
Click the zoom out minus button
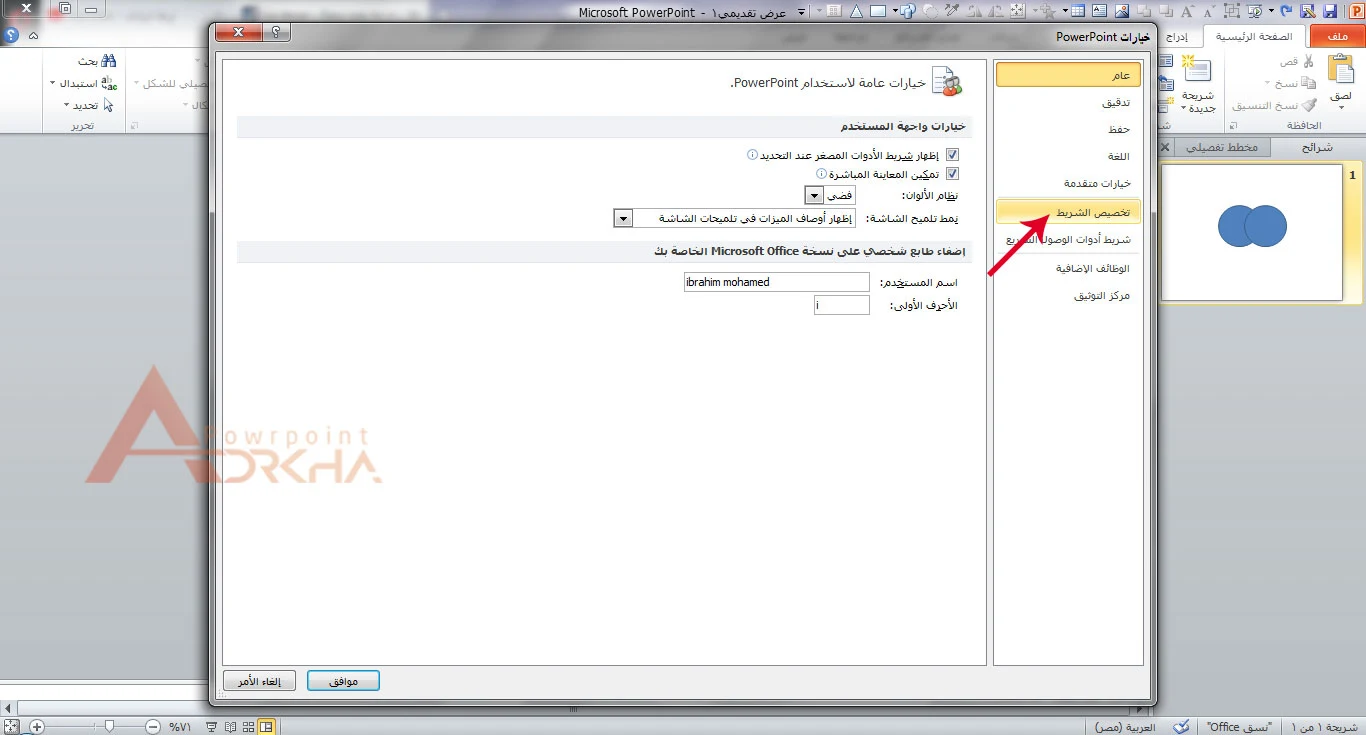[153, 727]
